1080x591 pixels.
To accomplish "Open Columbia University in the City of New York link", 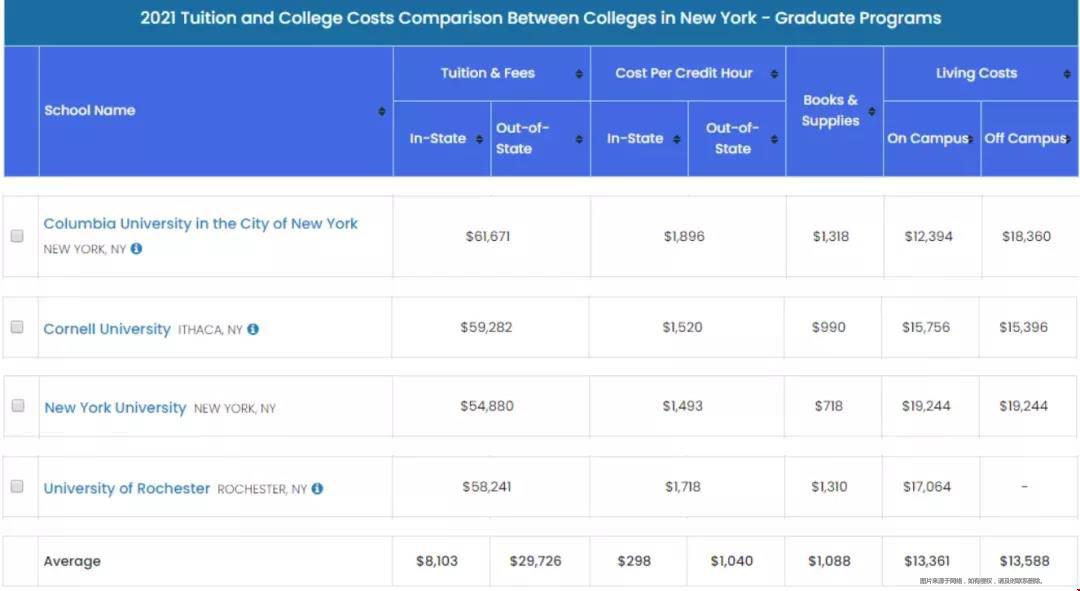I will tap(200, 224).
